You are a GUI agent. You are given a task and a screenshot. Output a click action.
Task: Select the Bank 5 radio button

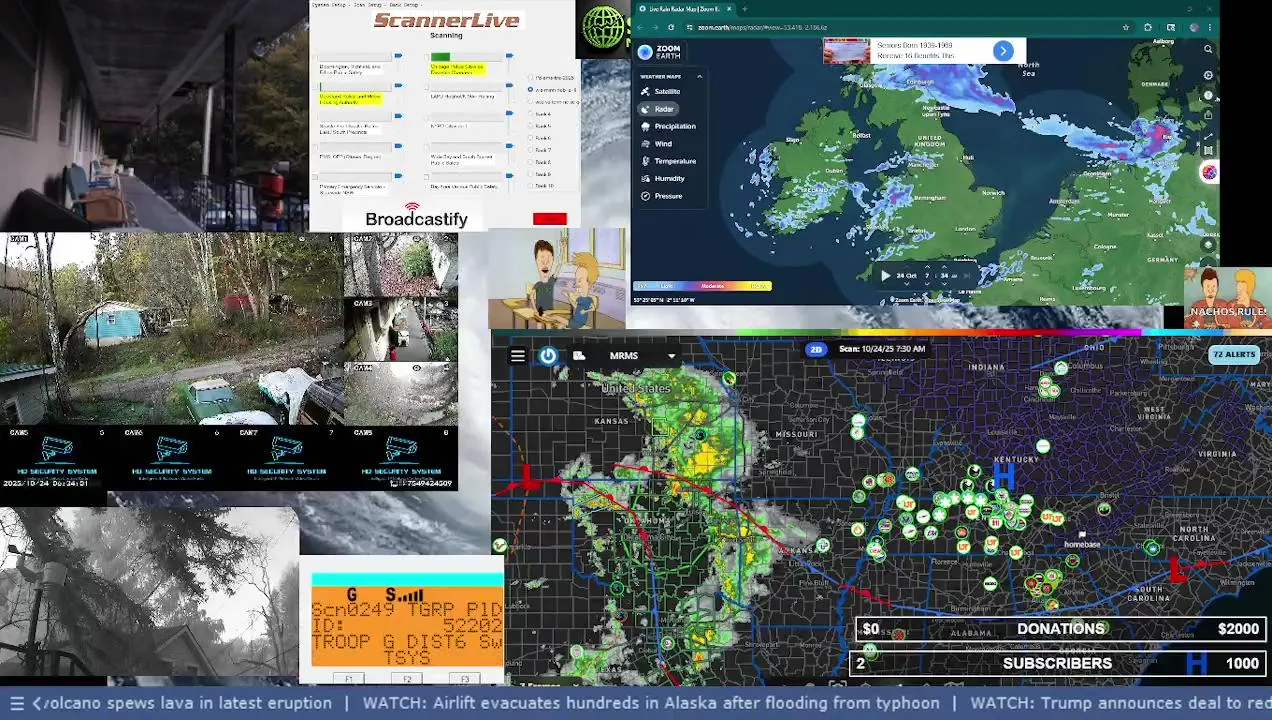point(531,126)
